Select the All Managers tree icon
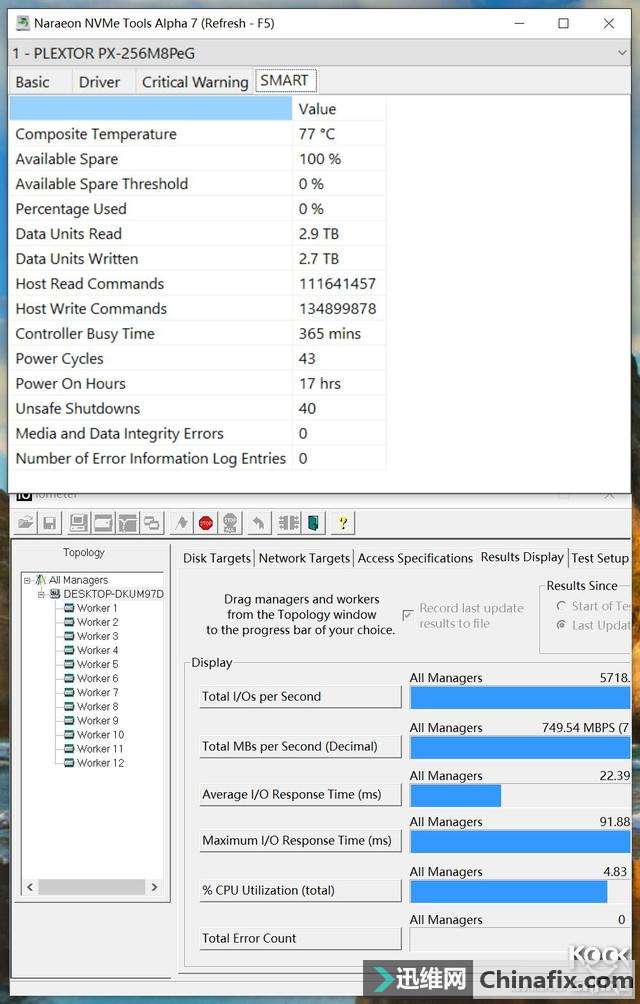This screenshot has width=640, height=1004. pyautogui.click(x=40, y=579)
